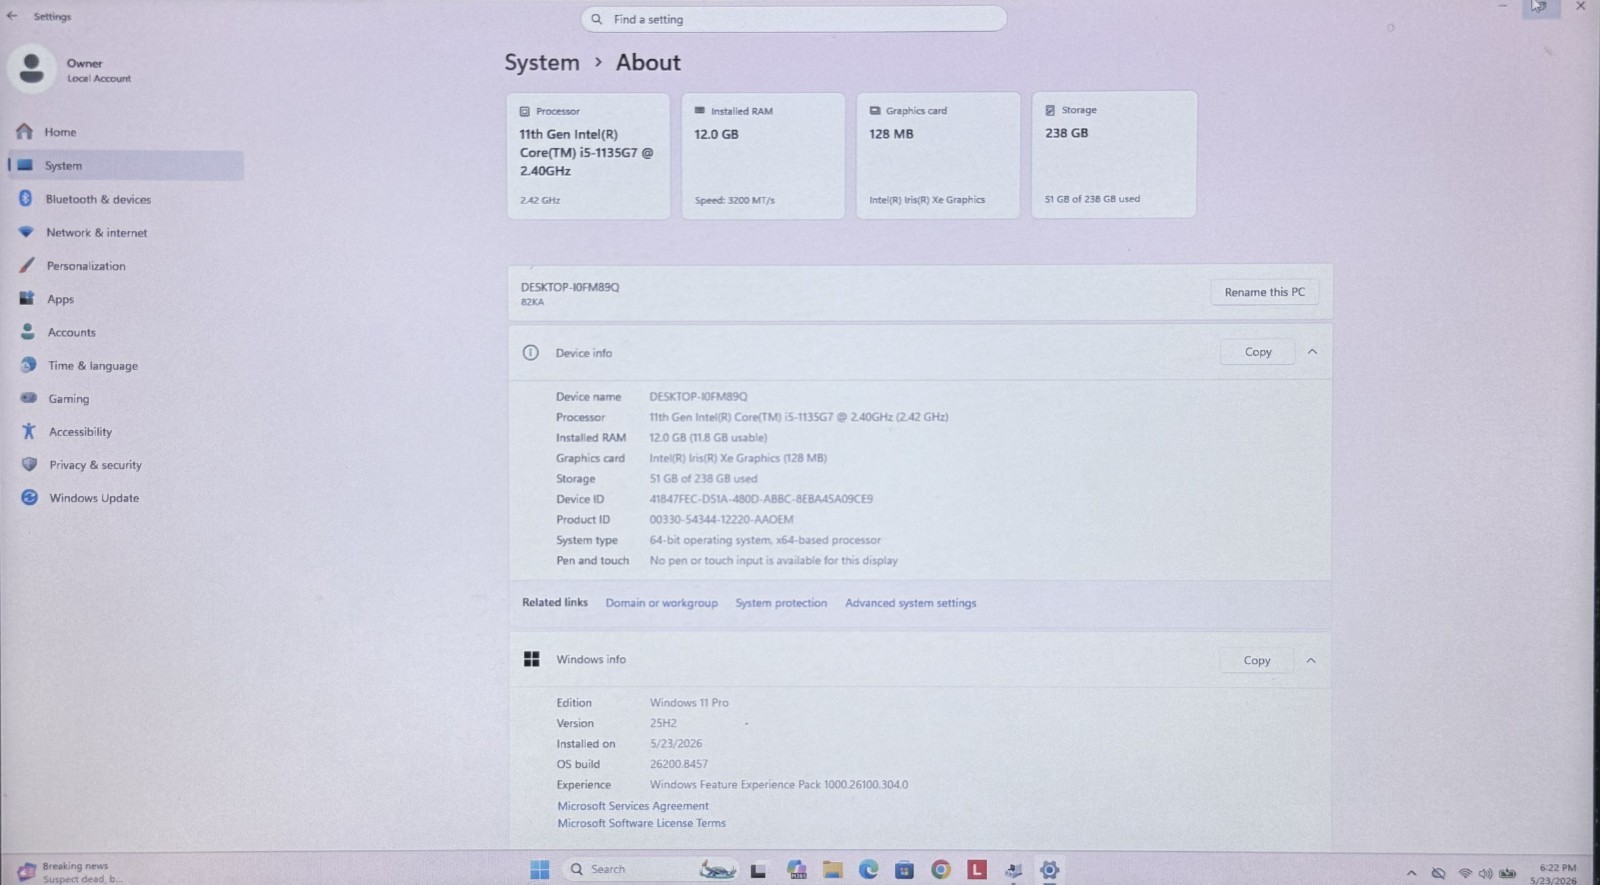Click the battery tray icon
This screenshot has width=1600, height=885.
coord(1507,873)
